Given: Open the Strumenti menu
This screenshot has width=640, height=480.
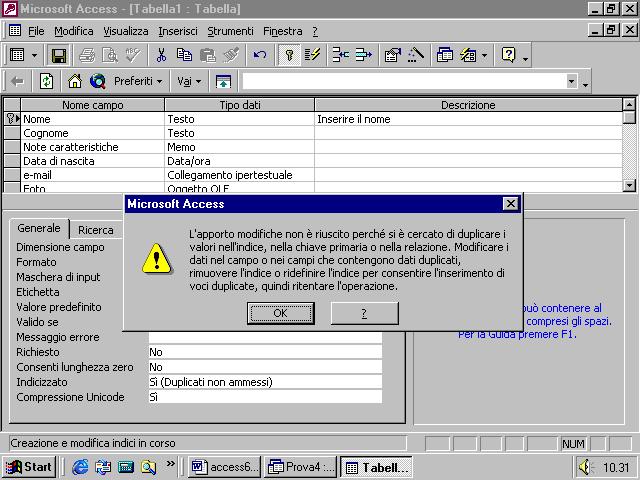Looking at the screenshot, I should coord(230,31).
